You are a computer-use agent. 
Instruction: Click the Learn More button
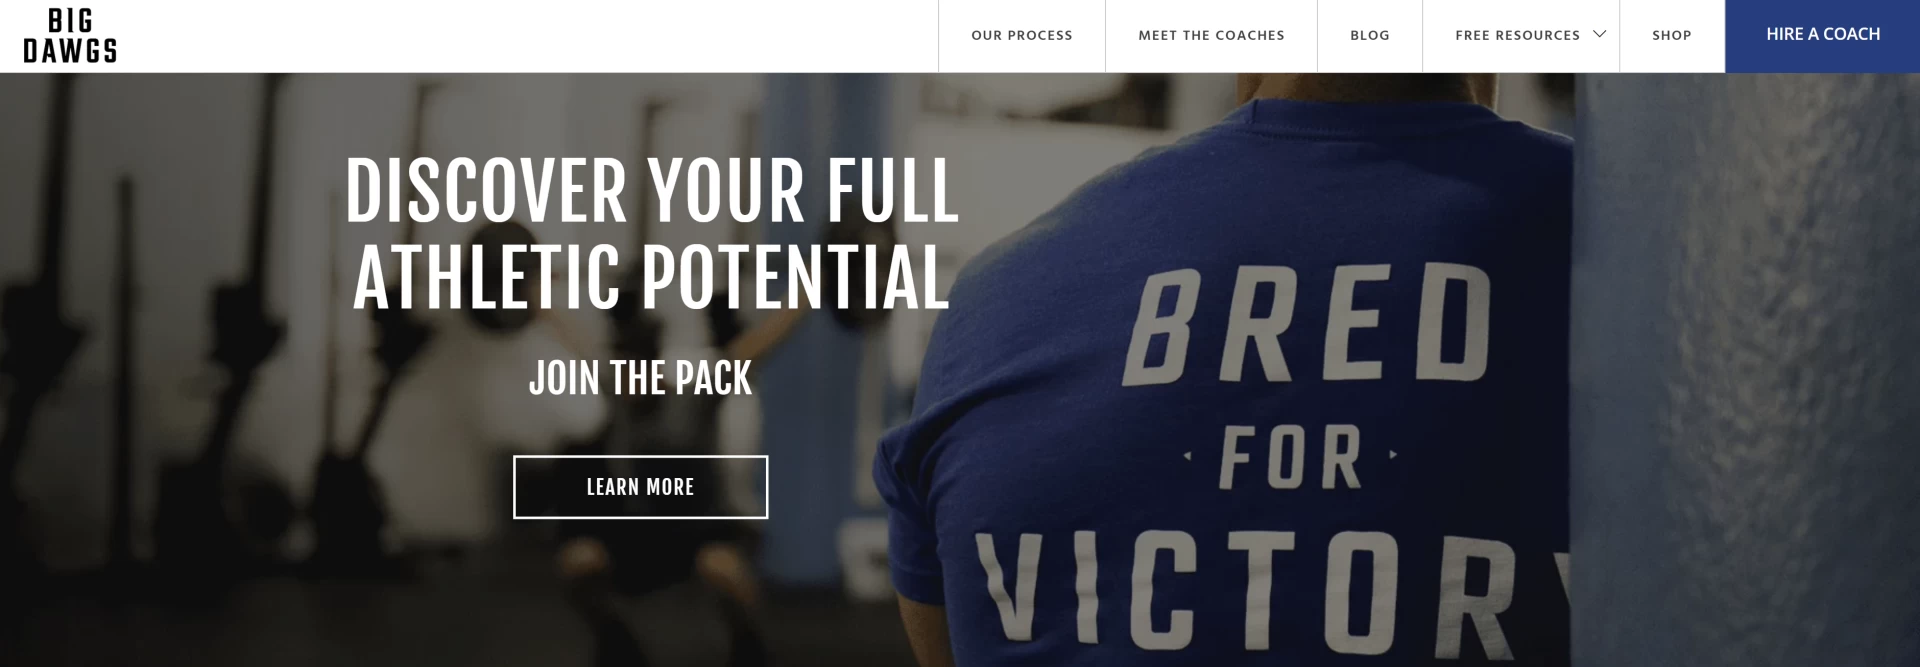pos(640,487)
